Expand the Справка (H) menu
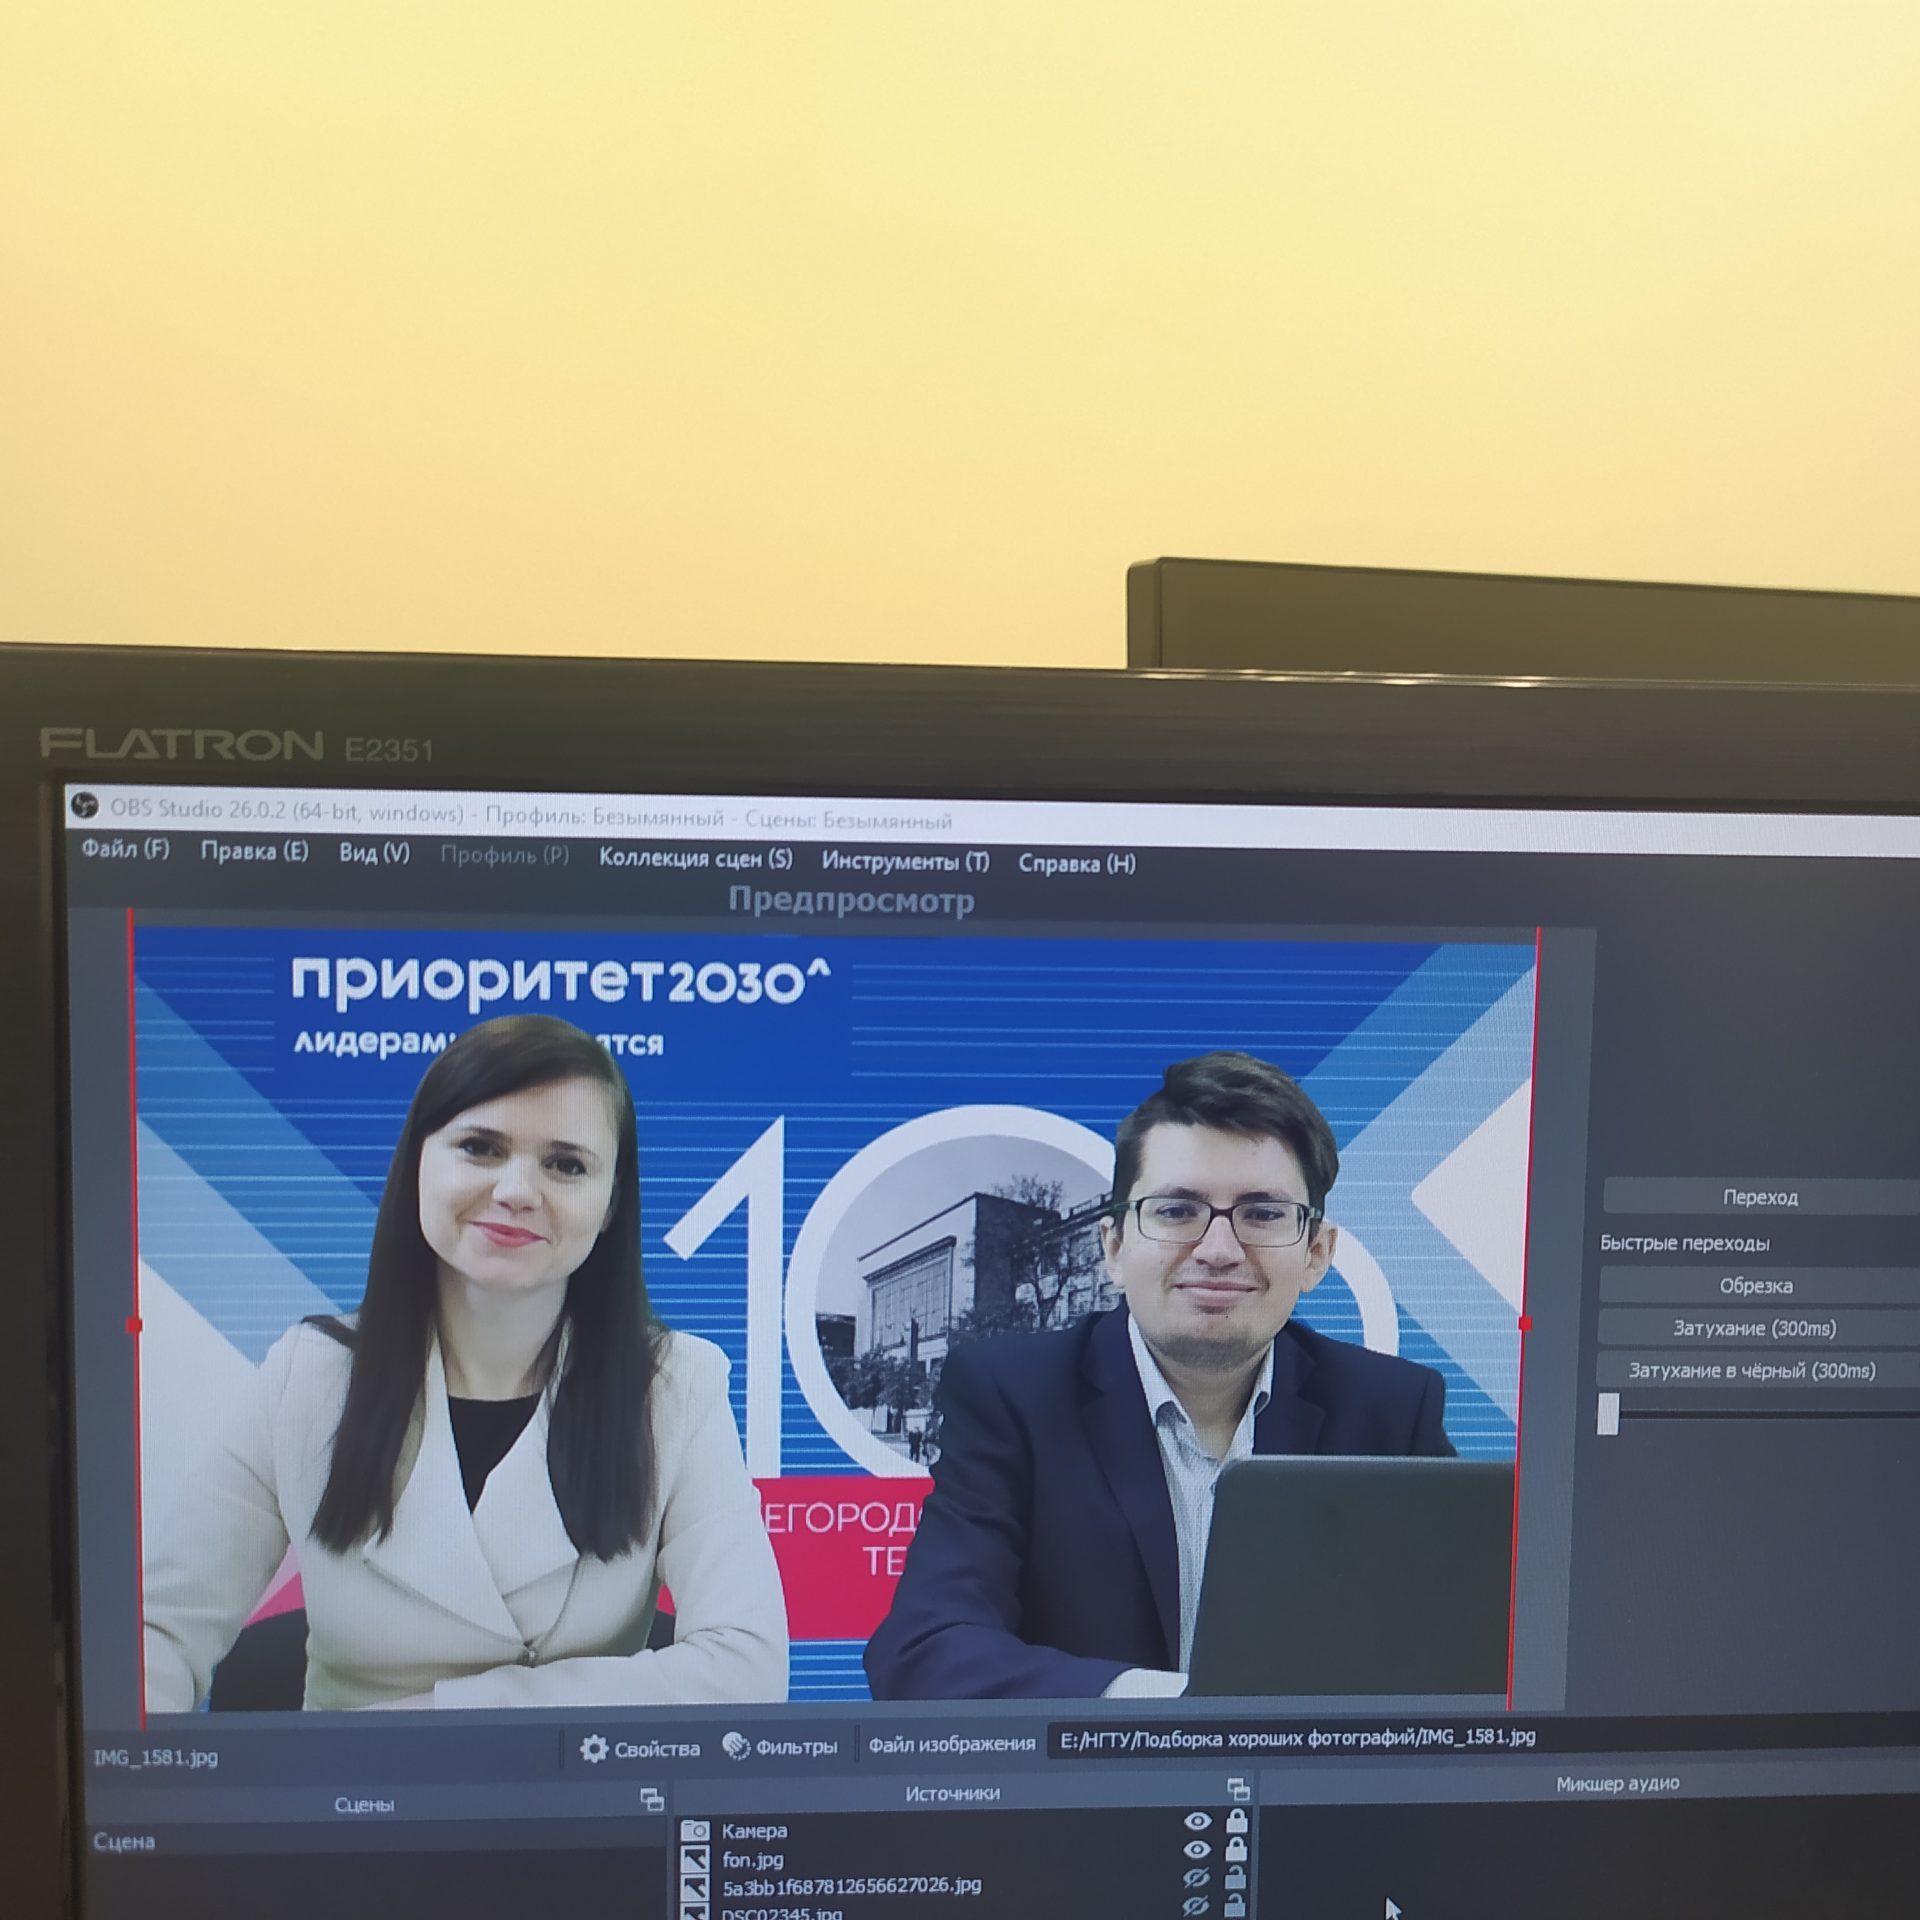1920x1920 pixels. [x=1077, y=863]
